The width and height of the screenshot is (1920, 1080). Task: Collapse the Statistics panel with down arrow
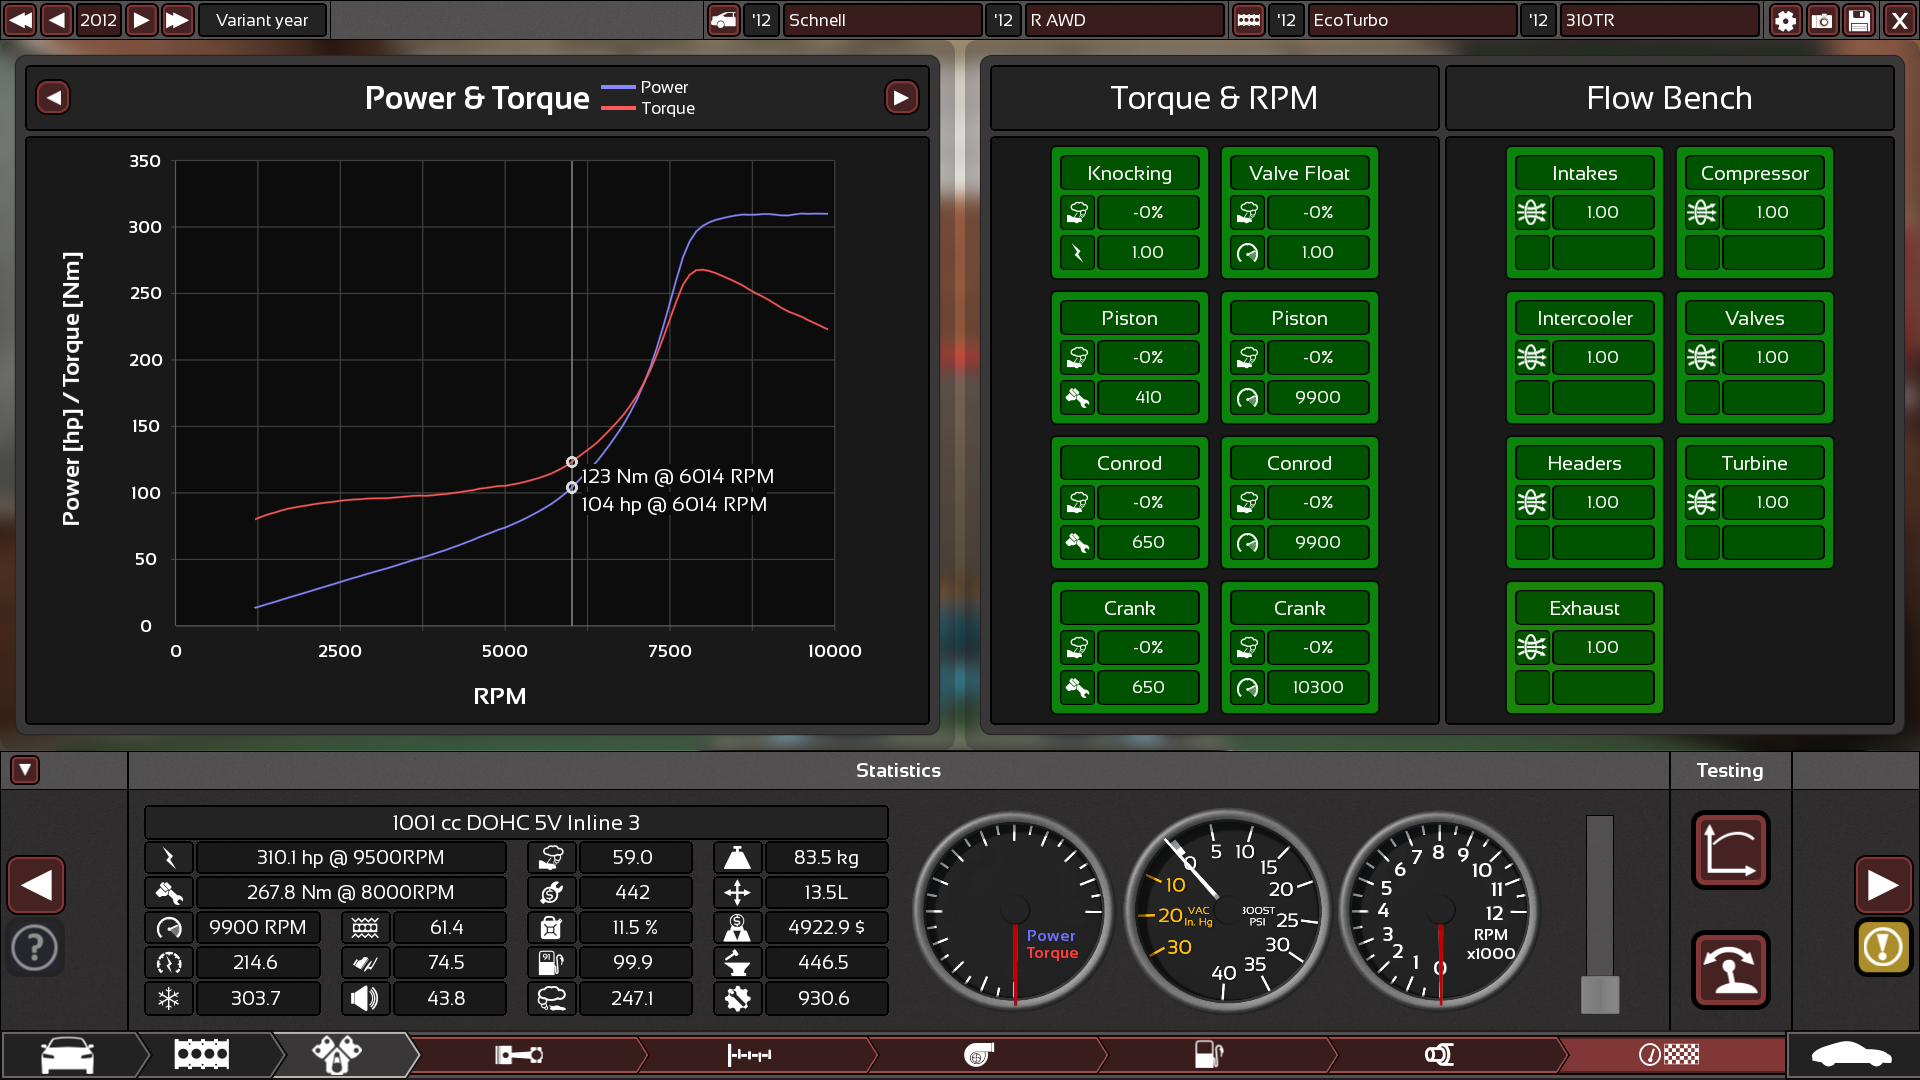point(25,770)
